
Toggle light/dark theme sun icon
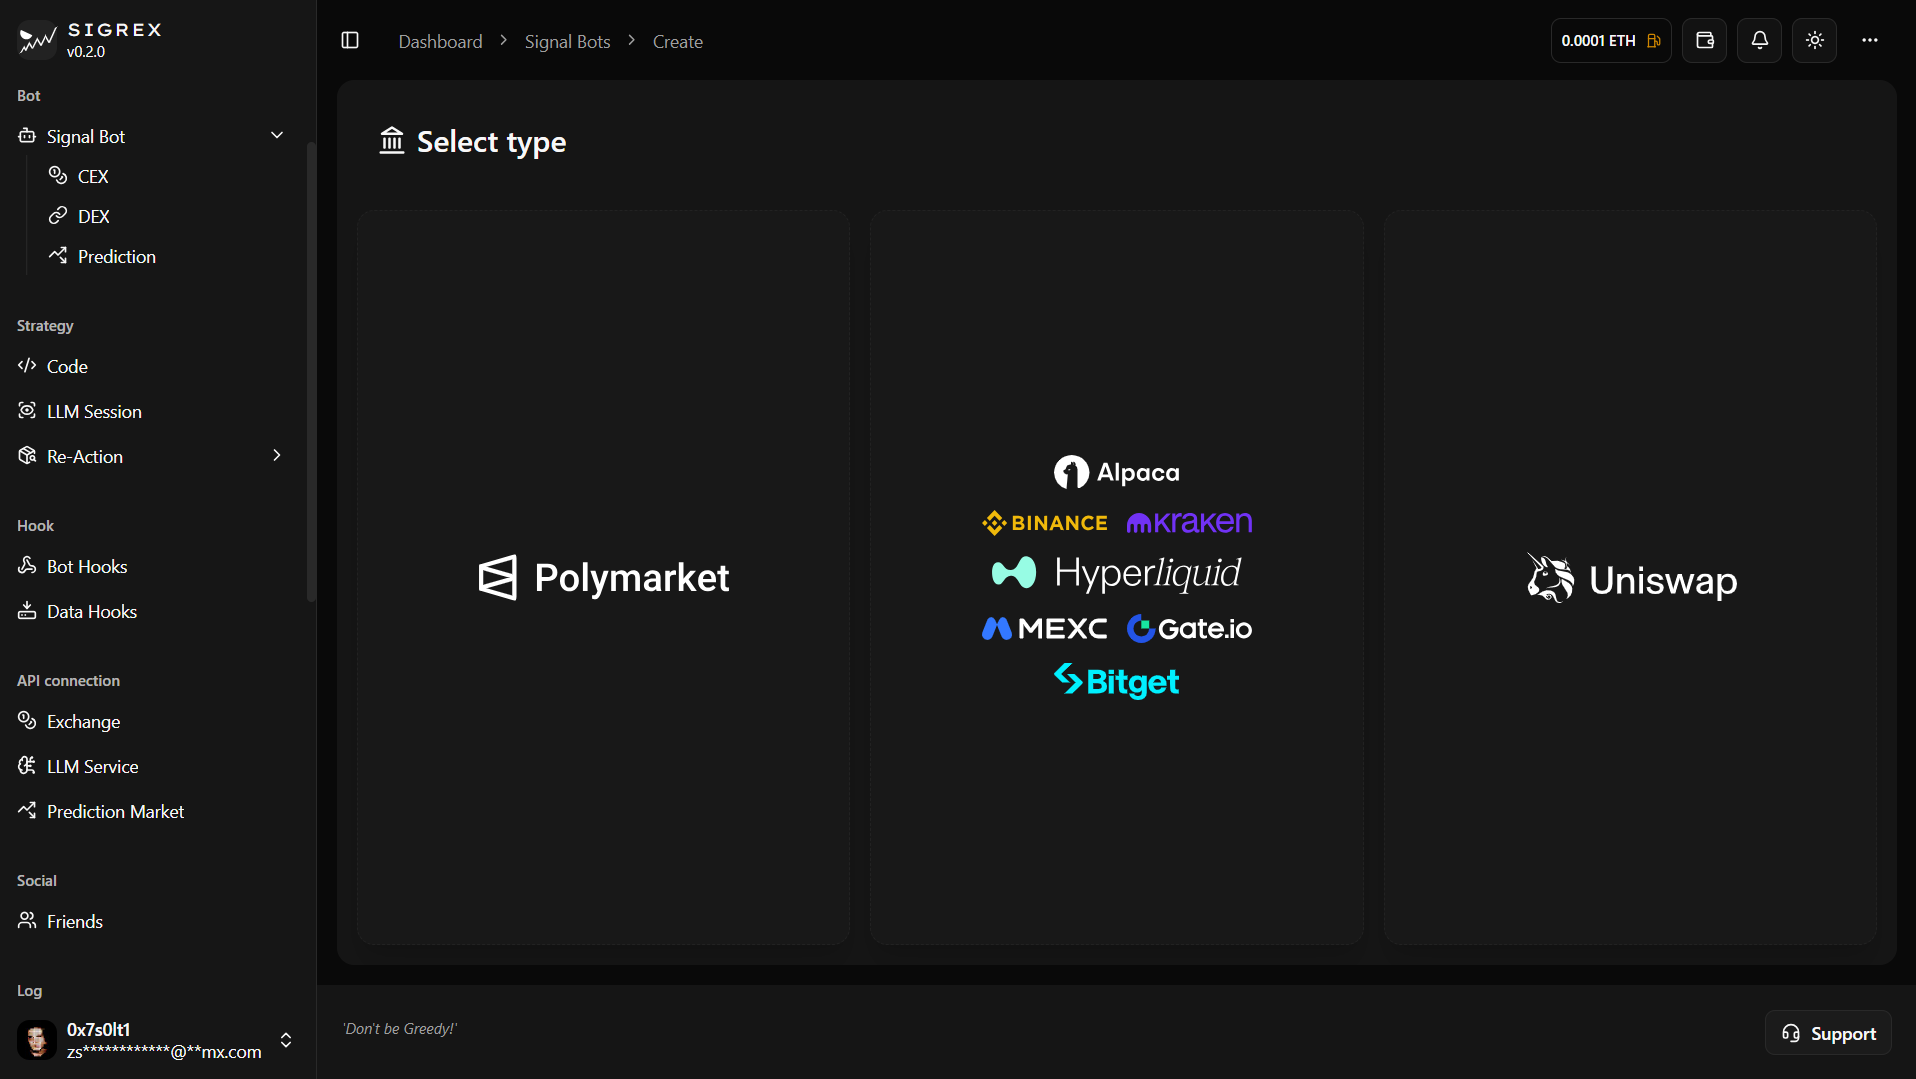[x=1814, y=41]
